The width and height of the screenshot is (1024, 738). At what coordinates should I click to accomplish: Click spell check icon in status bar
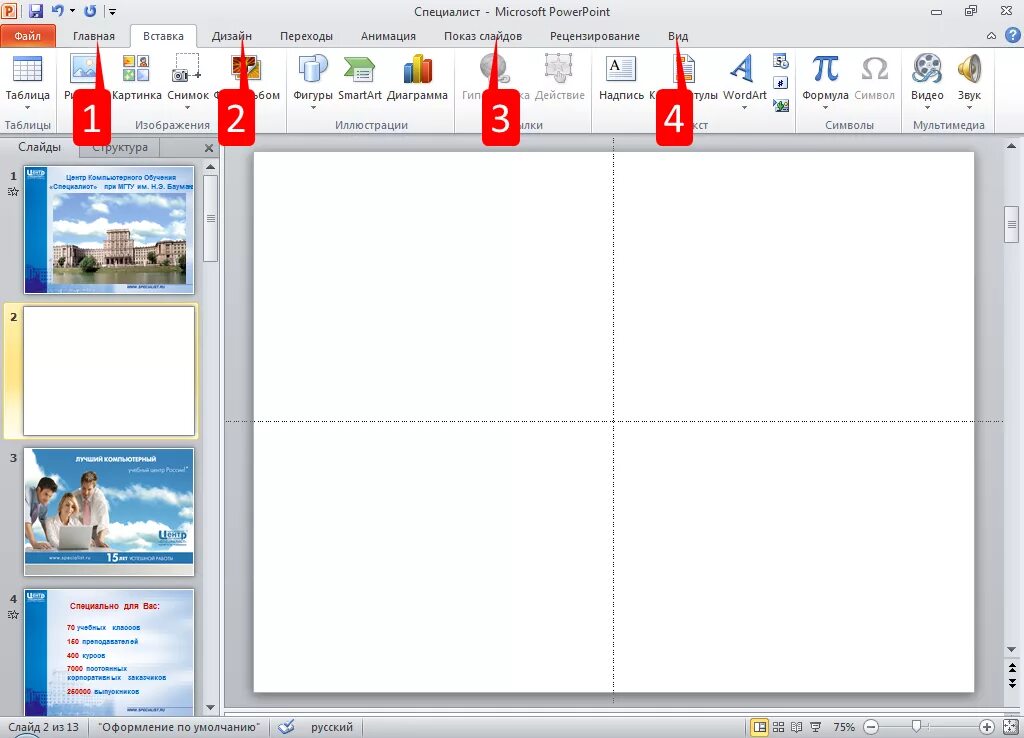click(x=286, y=726)
